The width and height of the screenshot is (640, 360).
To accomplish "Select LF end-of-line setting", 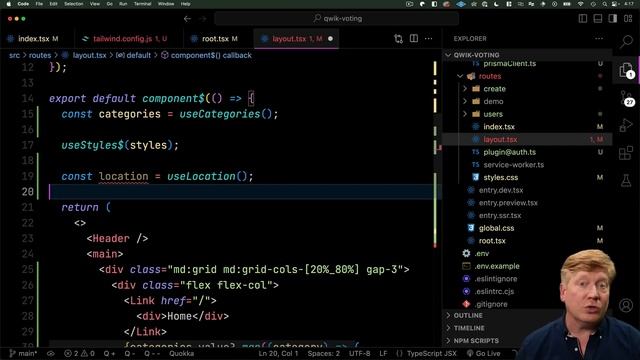I will coord(383,353).
